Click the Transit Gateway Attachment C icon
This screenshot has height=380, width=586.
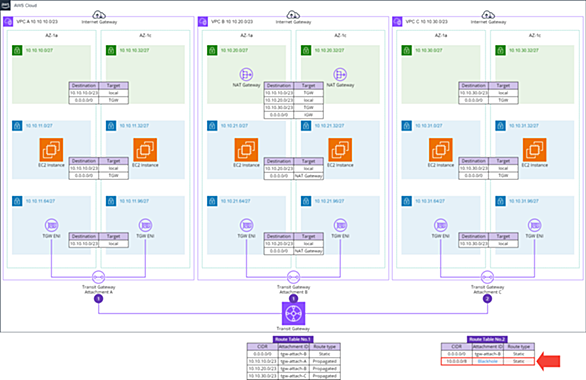487,277
